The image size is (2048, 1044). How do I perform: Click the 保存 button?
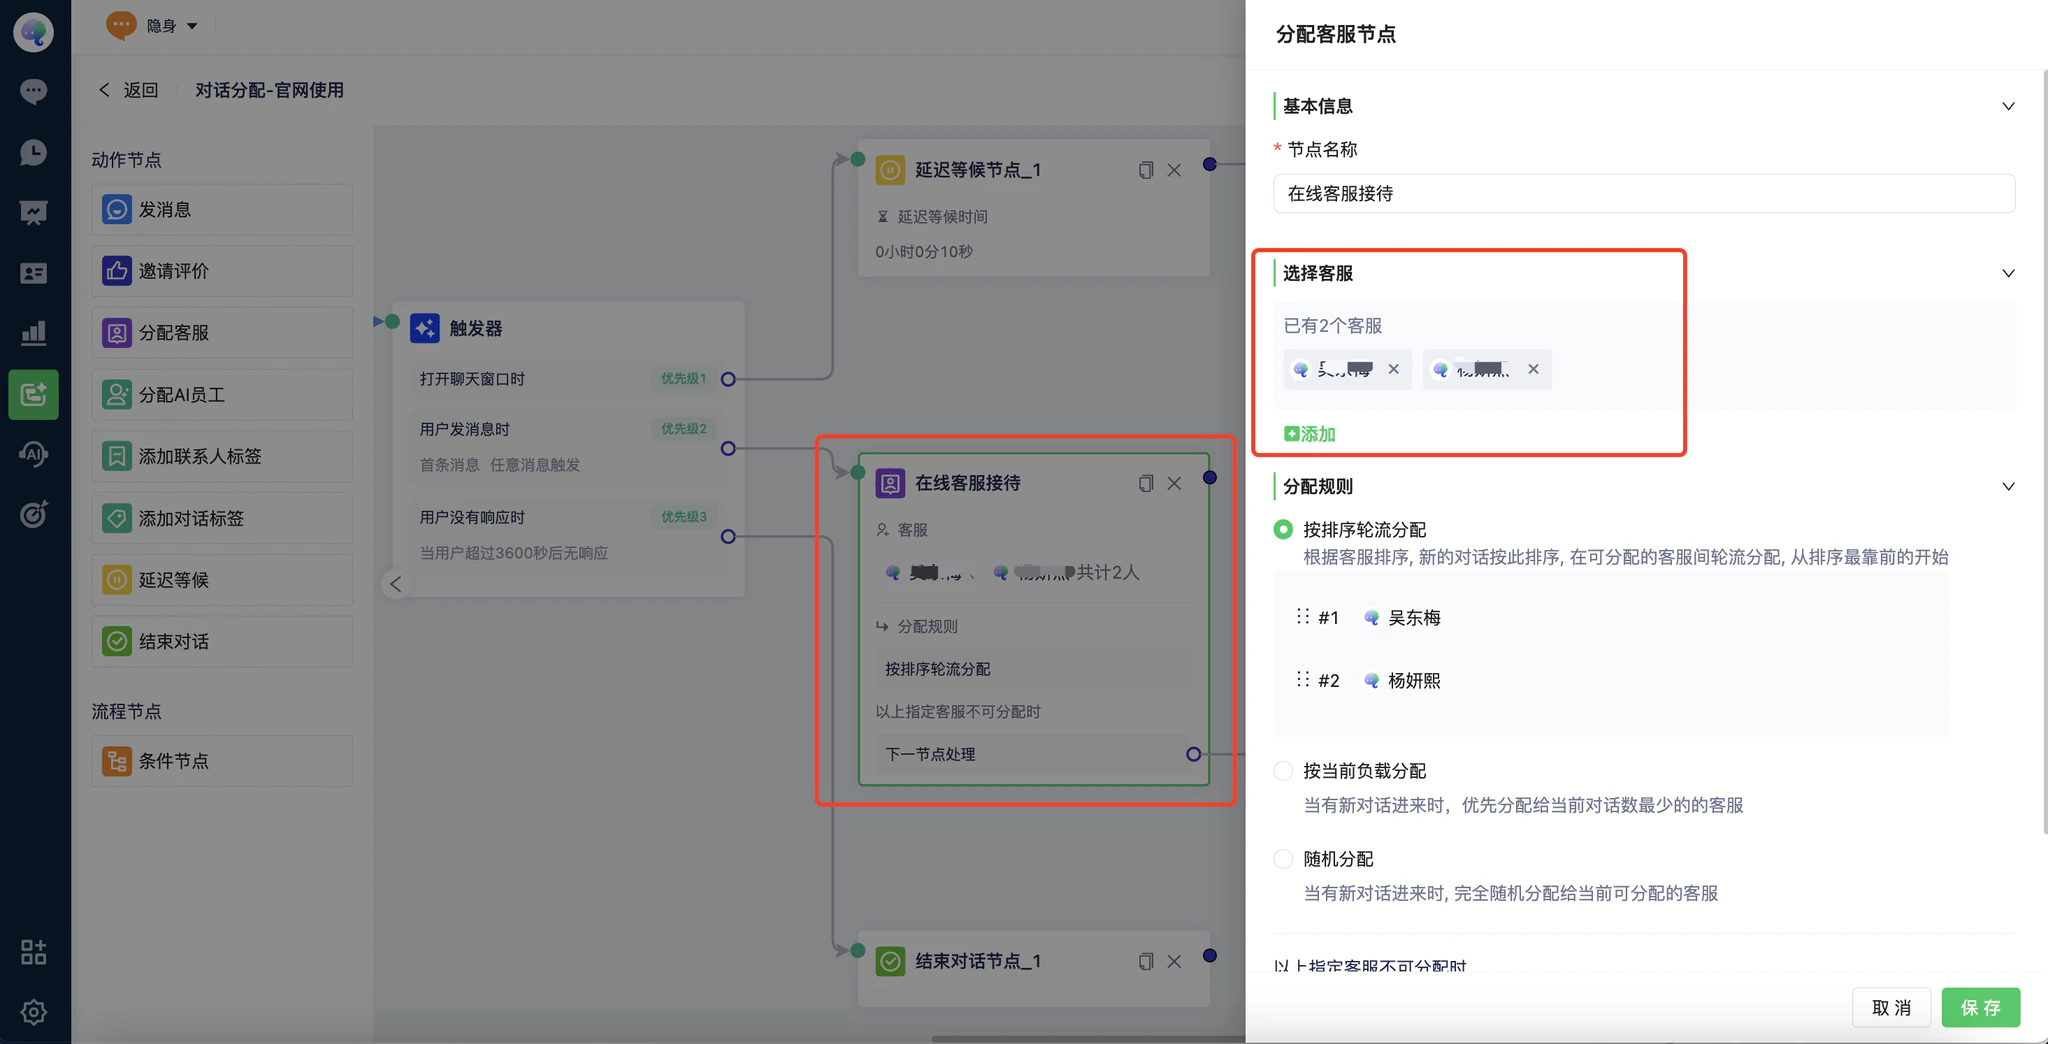click(x=1981, y=1007)
